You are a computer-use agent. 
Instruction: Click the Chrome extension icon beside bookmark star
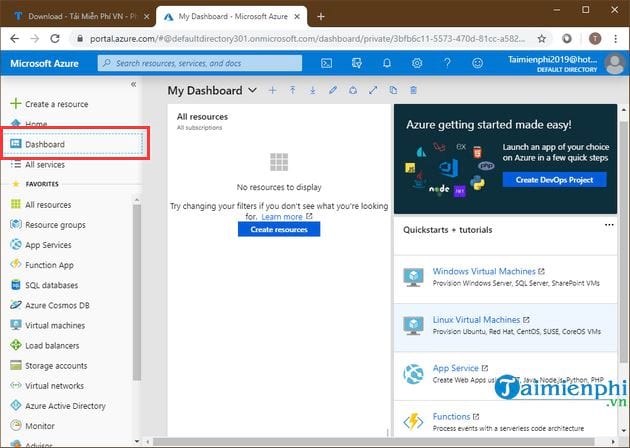coord(567,39)
